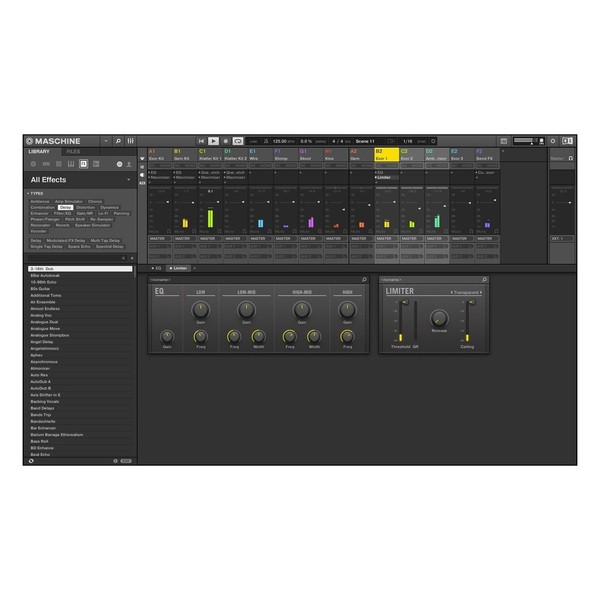Collapse the TYPES section triangle
Viewport: 600px width, 600px height.
[28, 194]
